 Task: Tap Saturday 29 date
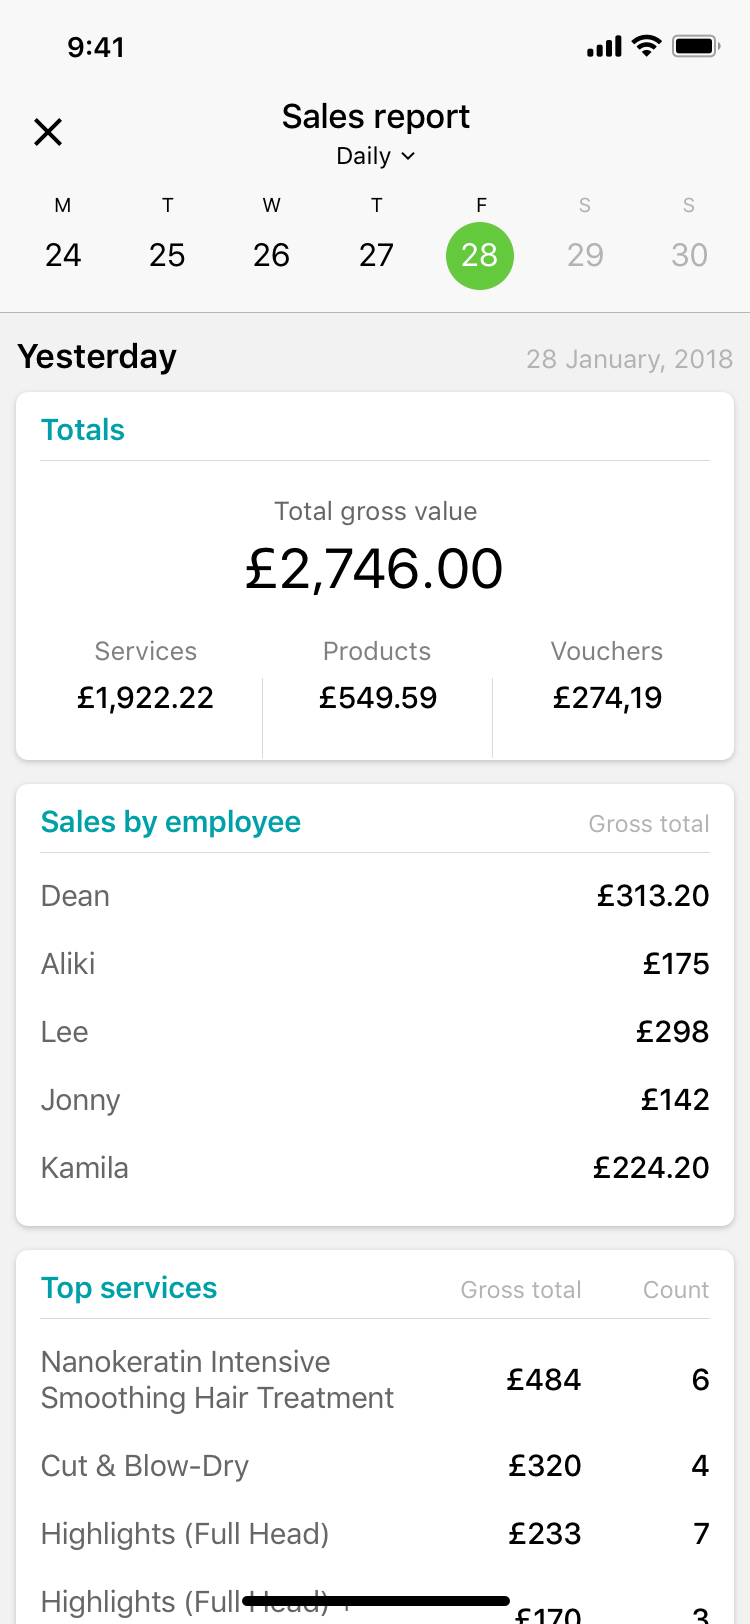(x=585, y=255)
